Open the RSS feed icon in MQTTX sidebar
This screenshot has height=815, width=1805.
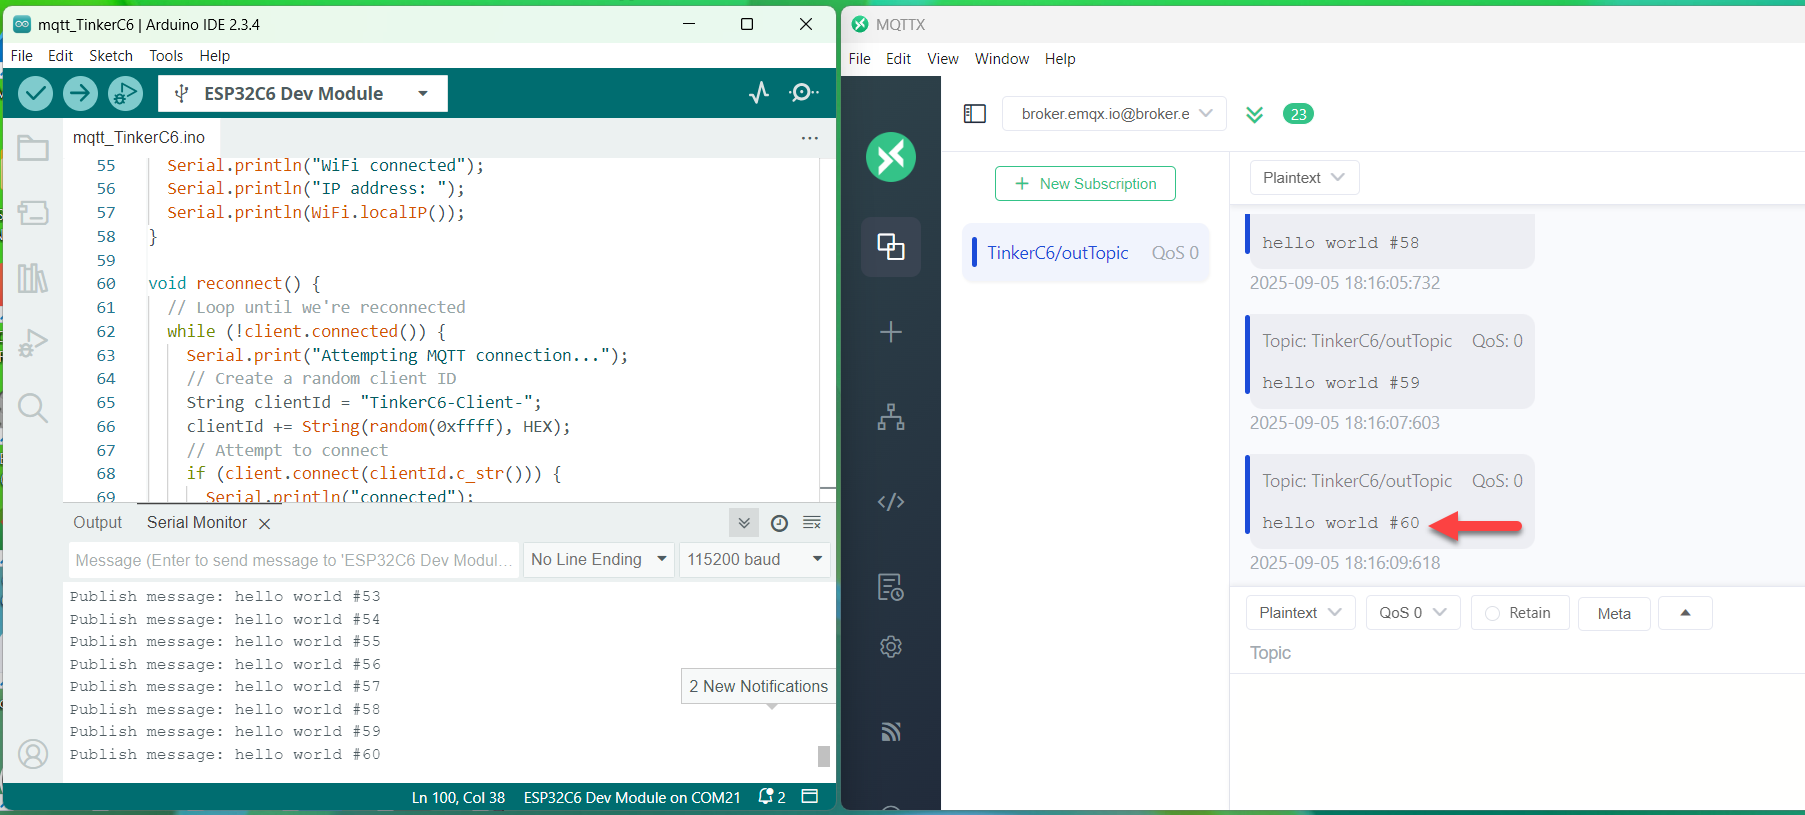[x=891, y=732]
